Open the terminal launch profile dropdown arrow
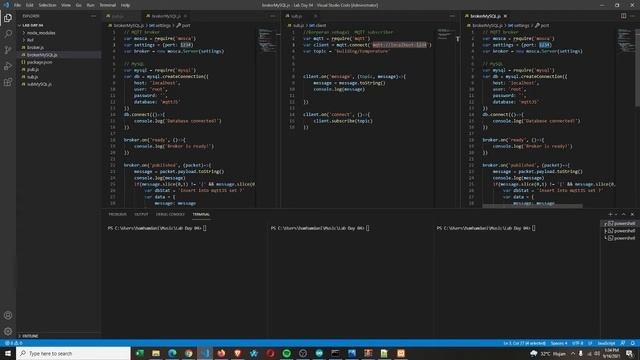Image resolution: width=640 pixels, height=360 pixels. pos(616,214)
